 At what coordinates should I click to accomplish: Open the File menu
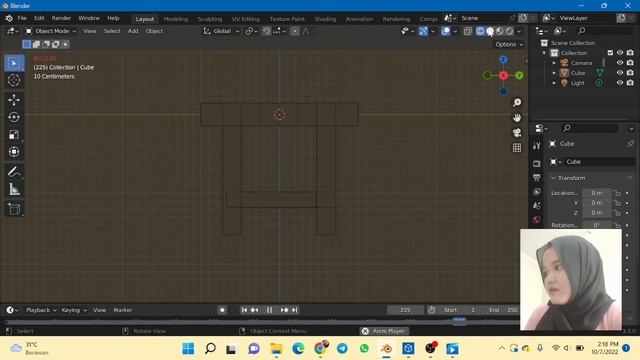(22, 18)
